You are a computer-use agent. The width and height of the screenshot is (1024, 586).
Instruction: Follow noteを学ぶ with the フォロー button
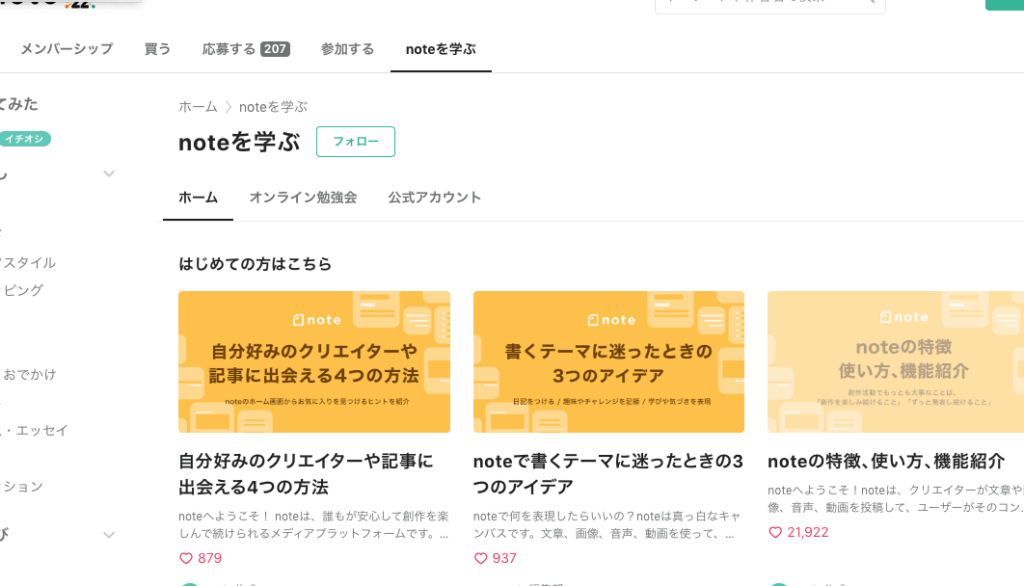tap(355, 142)
